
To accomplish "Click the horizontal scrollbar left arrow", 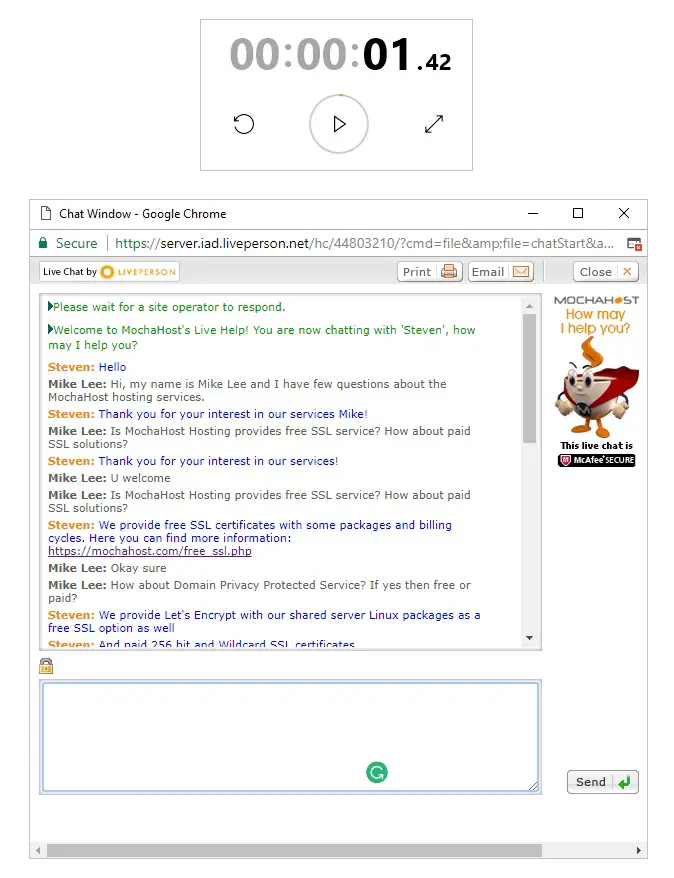I will (38, 851).
